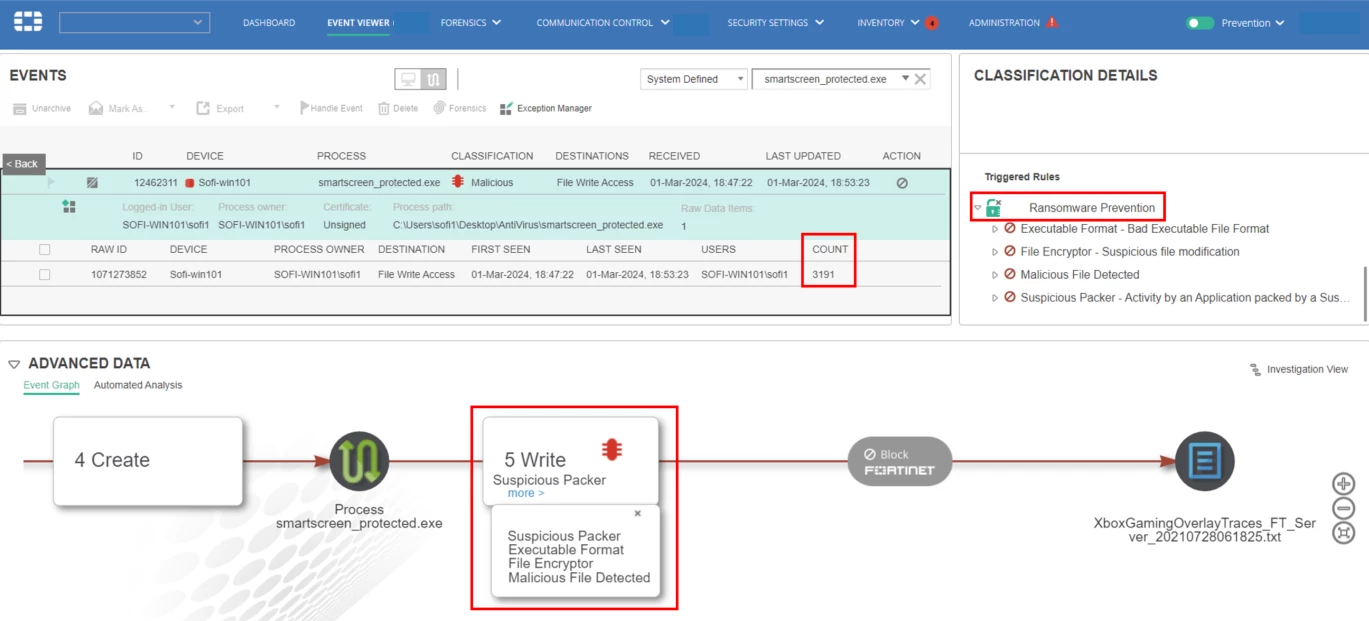This screenshot has height=621, width=1369.
Task: Open the Administration menu
Action: [x=1004, y=23]
